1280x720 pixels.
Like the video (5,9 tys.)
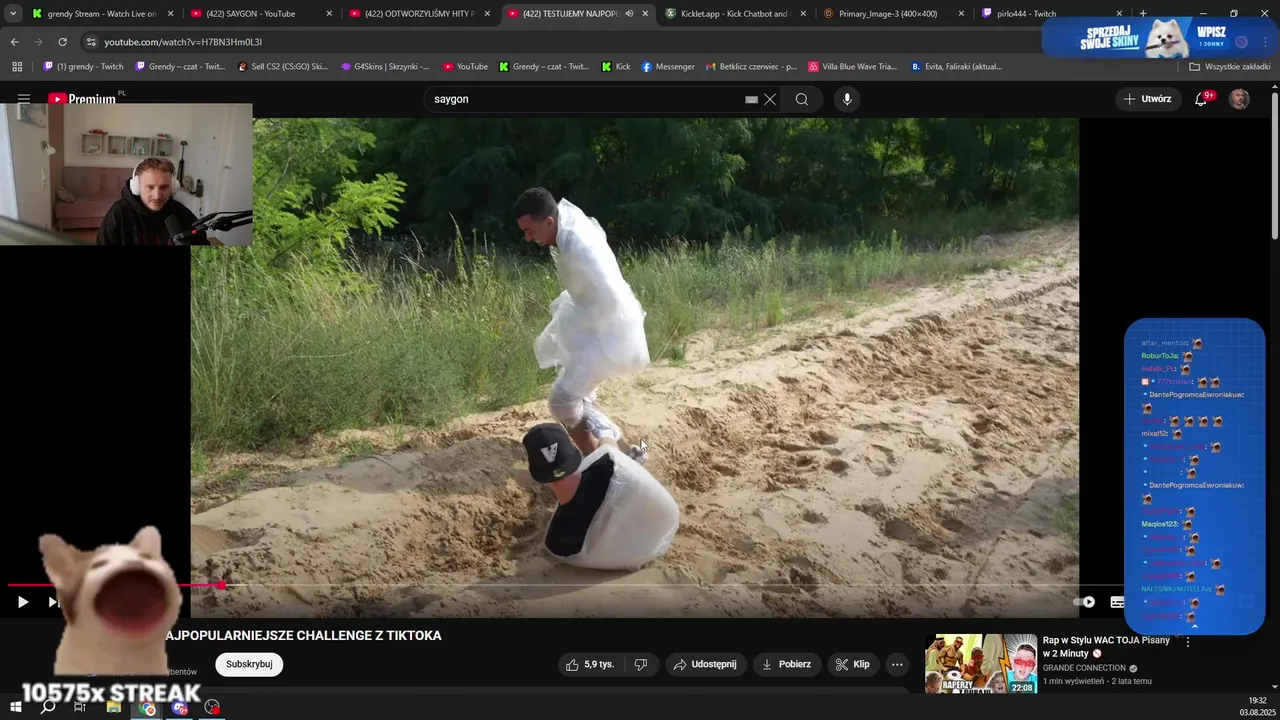pyautogui.click(x=590, y=664)
